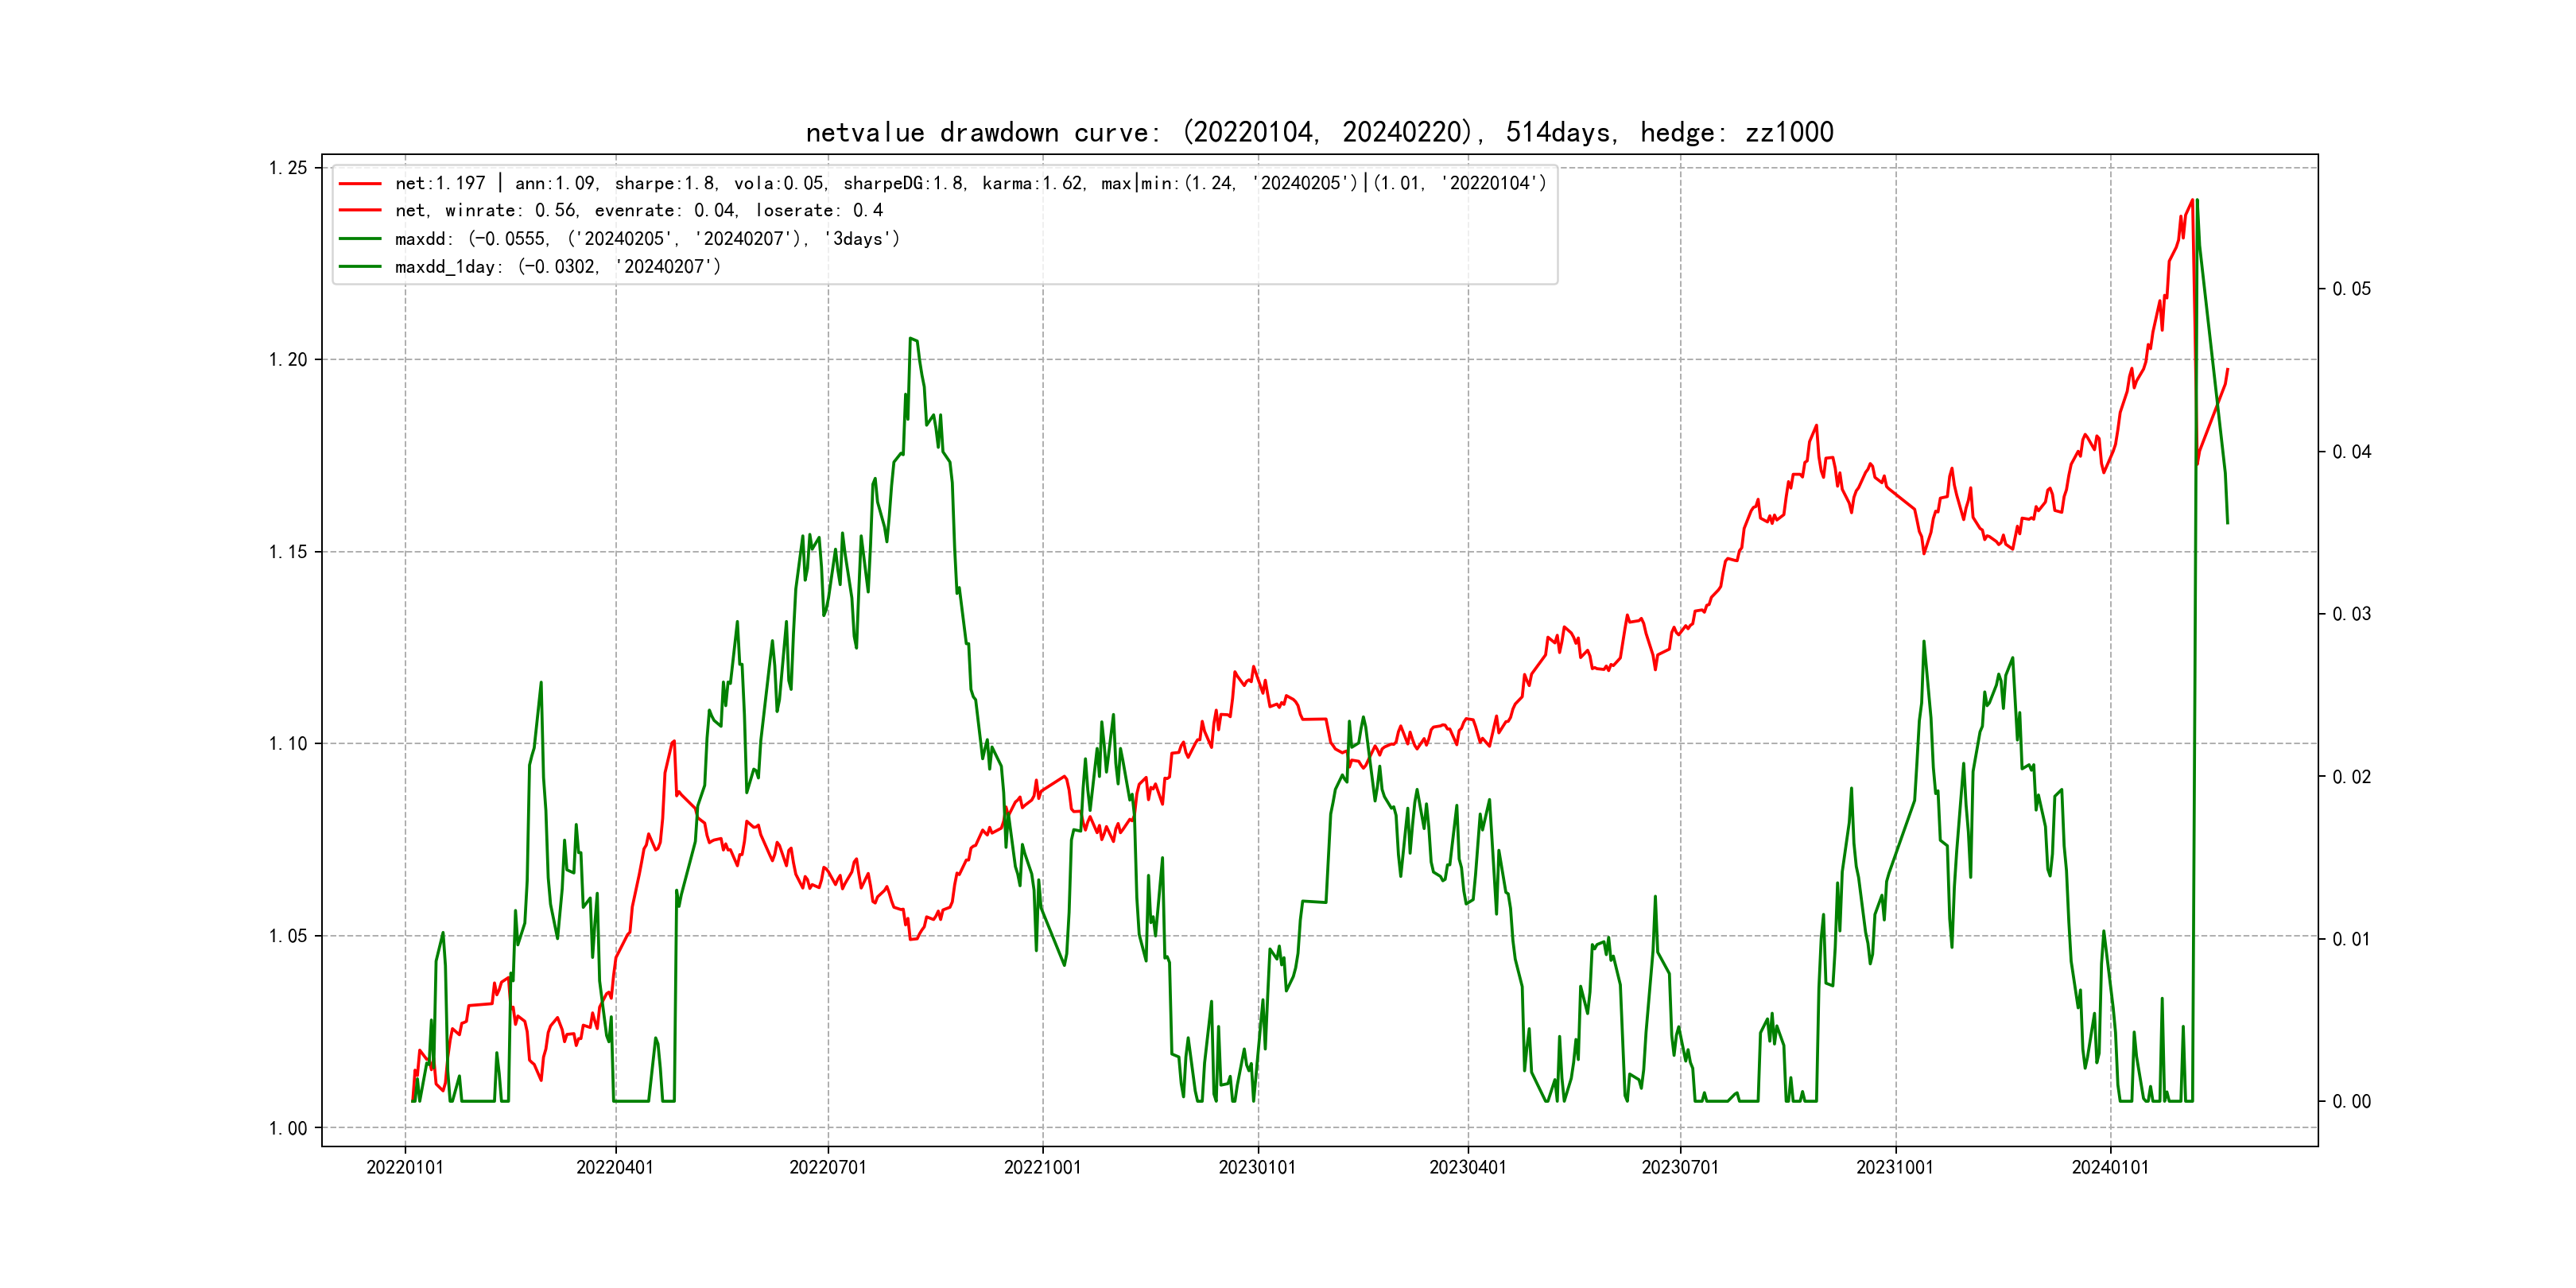Click the 1.15 left y-axis tick label

click(x=288, y=552)
